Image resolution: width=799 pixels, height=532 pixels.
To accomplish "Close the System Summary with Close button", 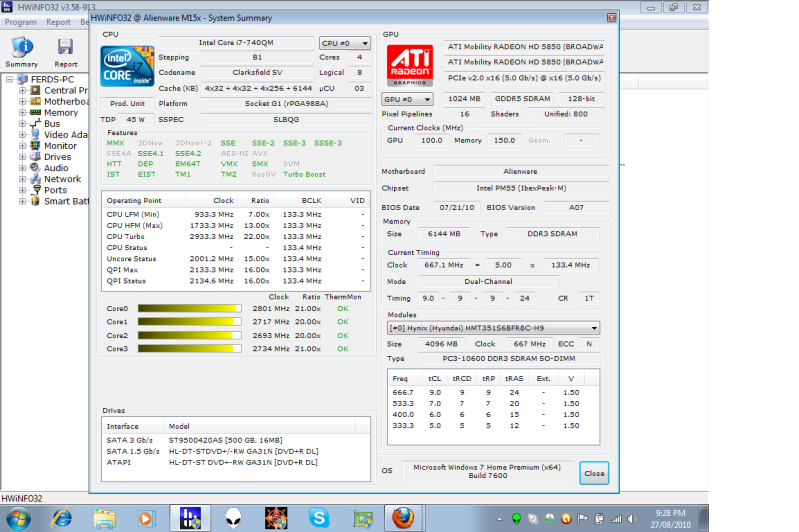I will click(594, 473).
